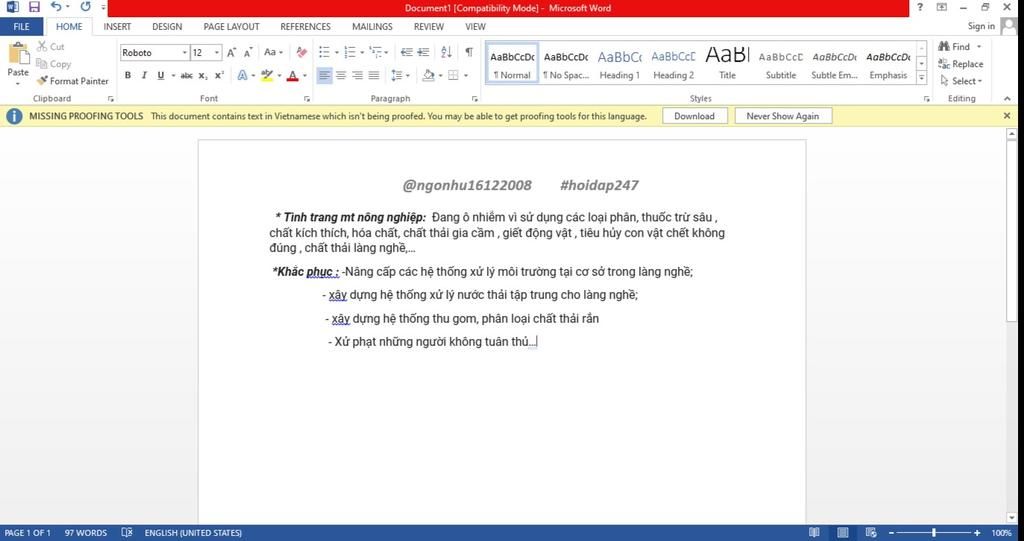Image resolution: width=1024 pixels, height=541 pixels.
Task: Decrease font size with Shrink Font
Action: point(248,52)
